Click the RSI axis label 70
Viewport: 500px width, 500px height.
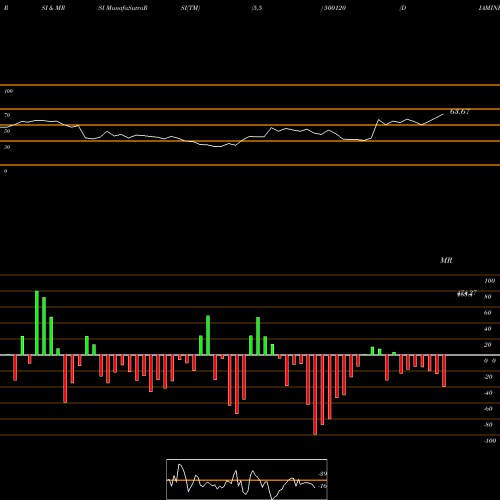[7, 115]
